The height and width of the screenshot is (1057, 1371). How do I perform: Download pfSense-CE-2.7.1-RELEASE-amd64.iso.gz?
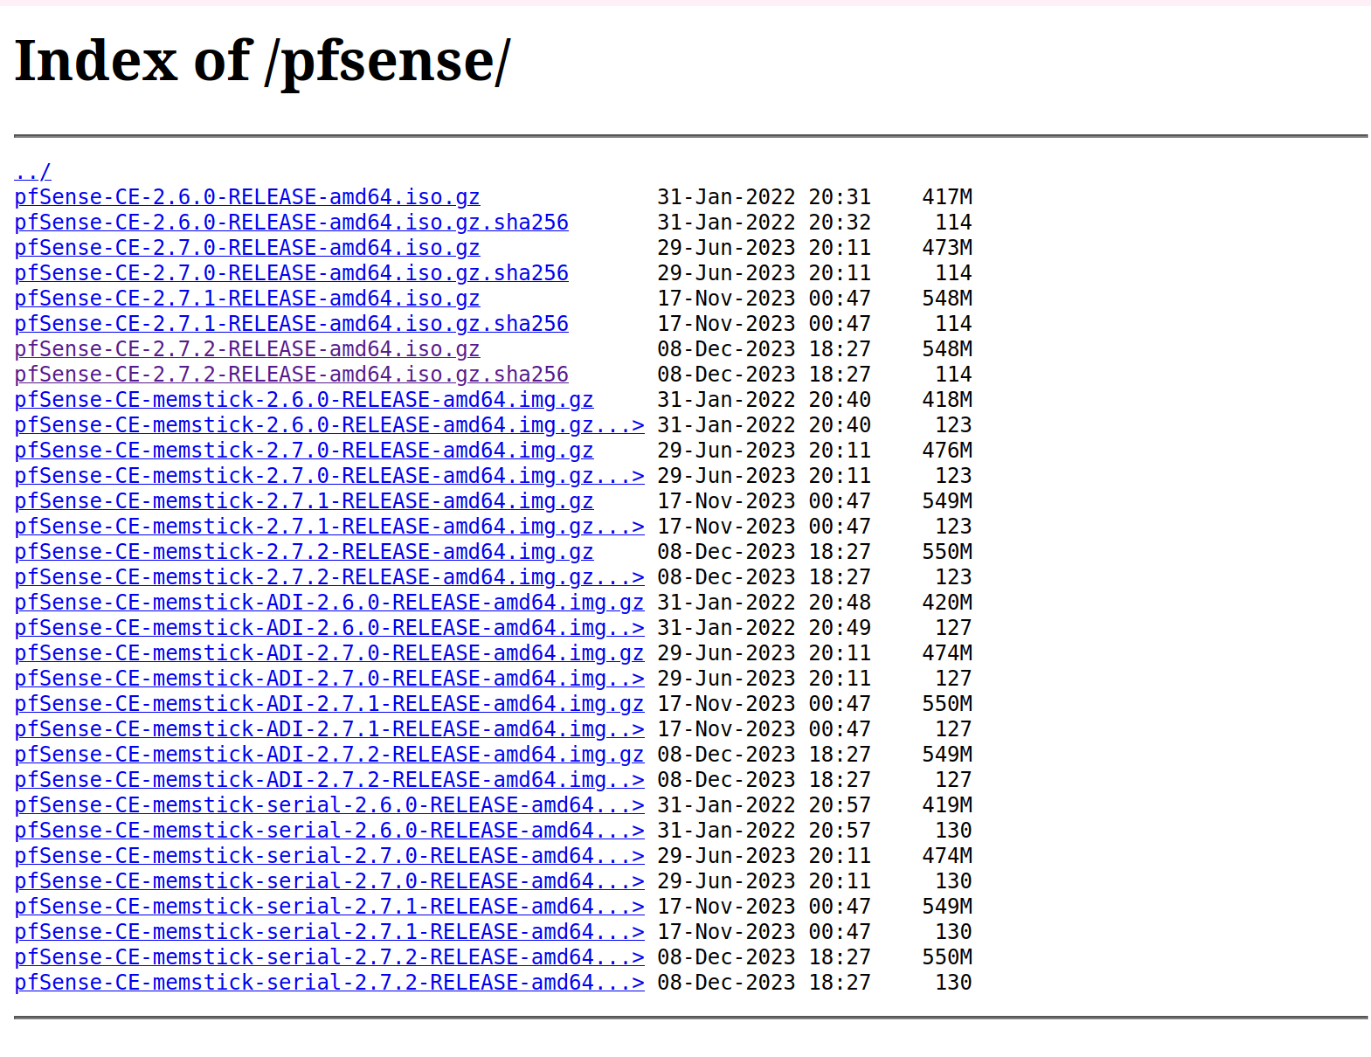pos(247,298)
